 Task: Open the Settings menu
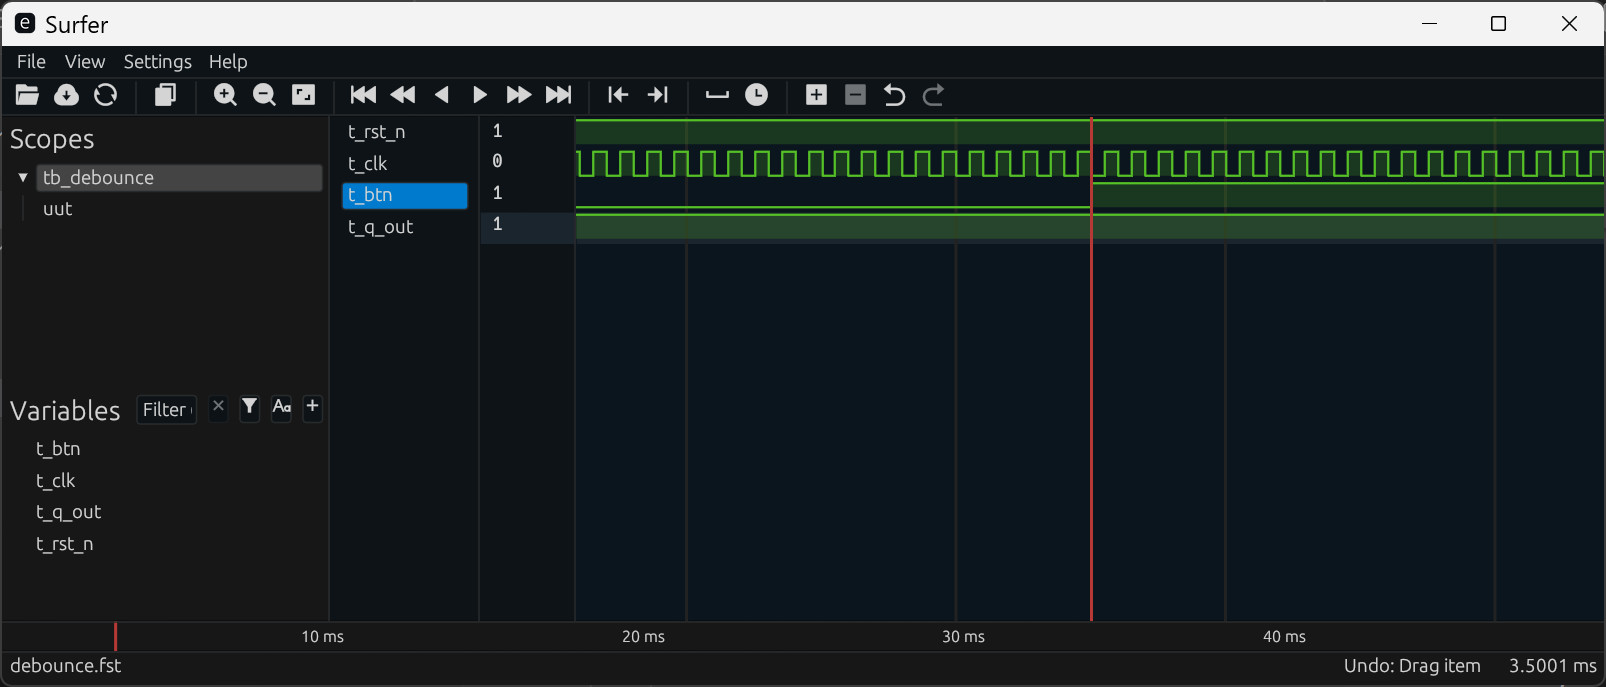(157, 62)
